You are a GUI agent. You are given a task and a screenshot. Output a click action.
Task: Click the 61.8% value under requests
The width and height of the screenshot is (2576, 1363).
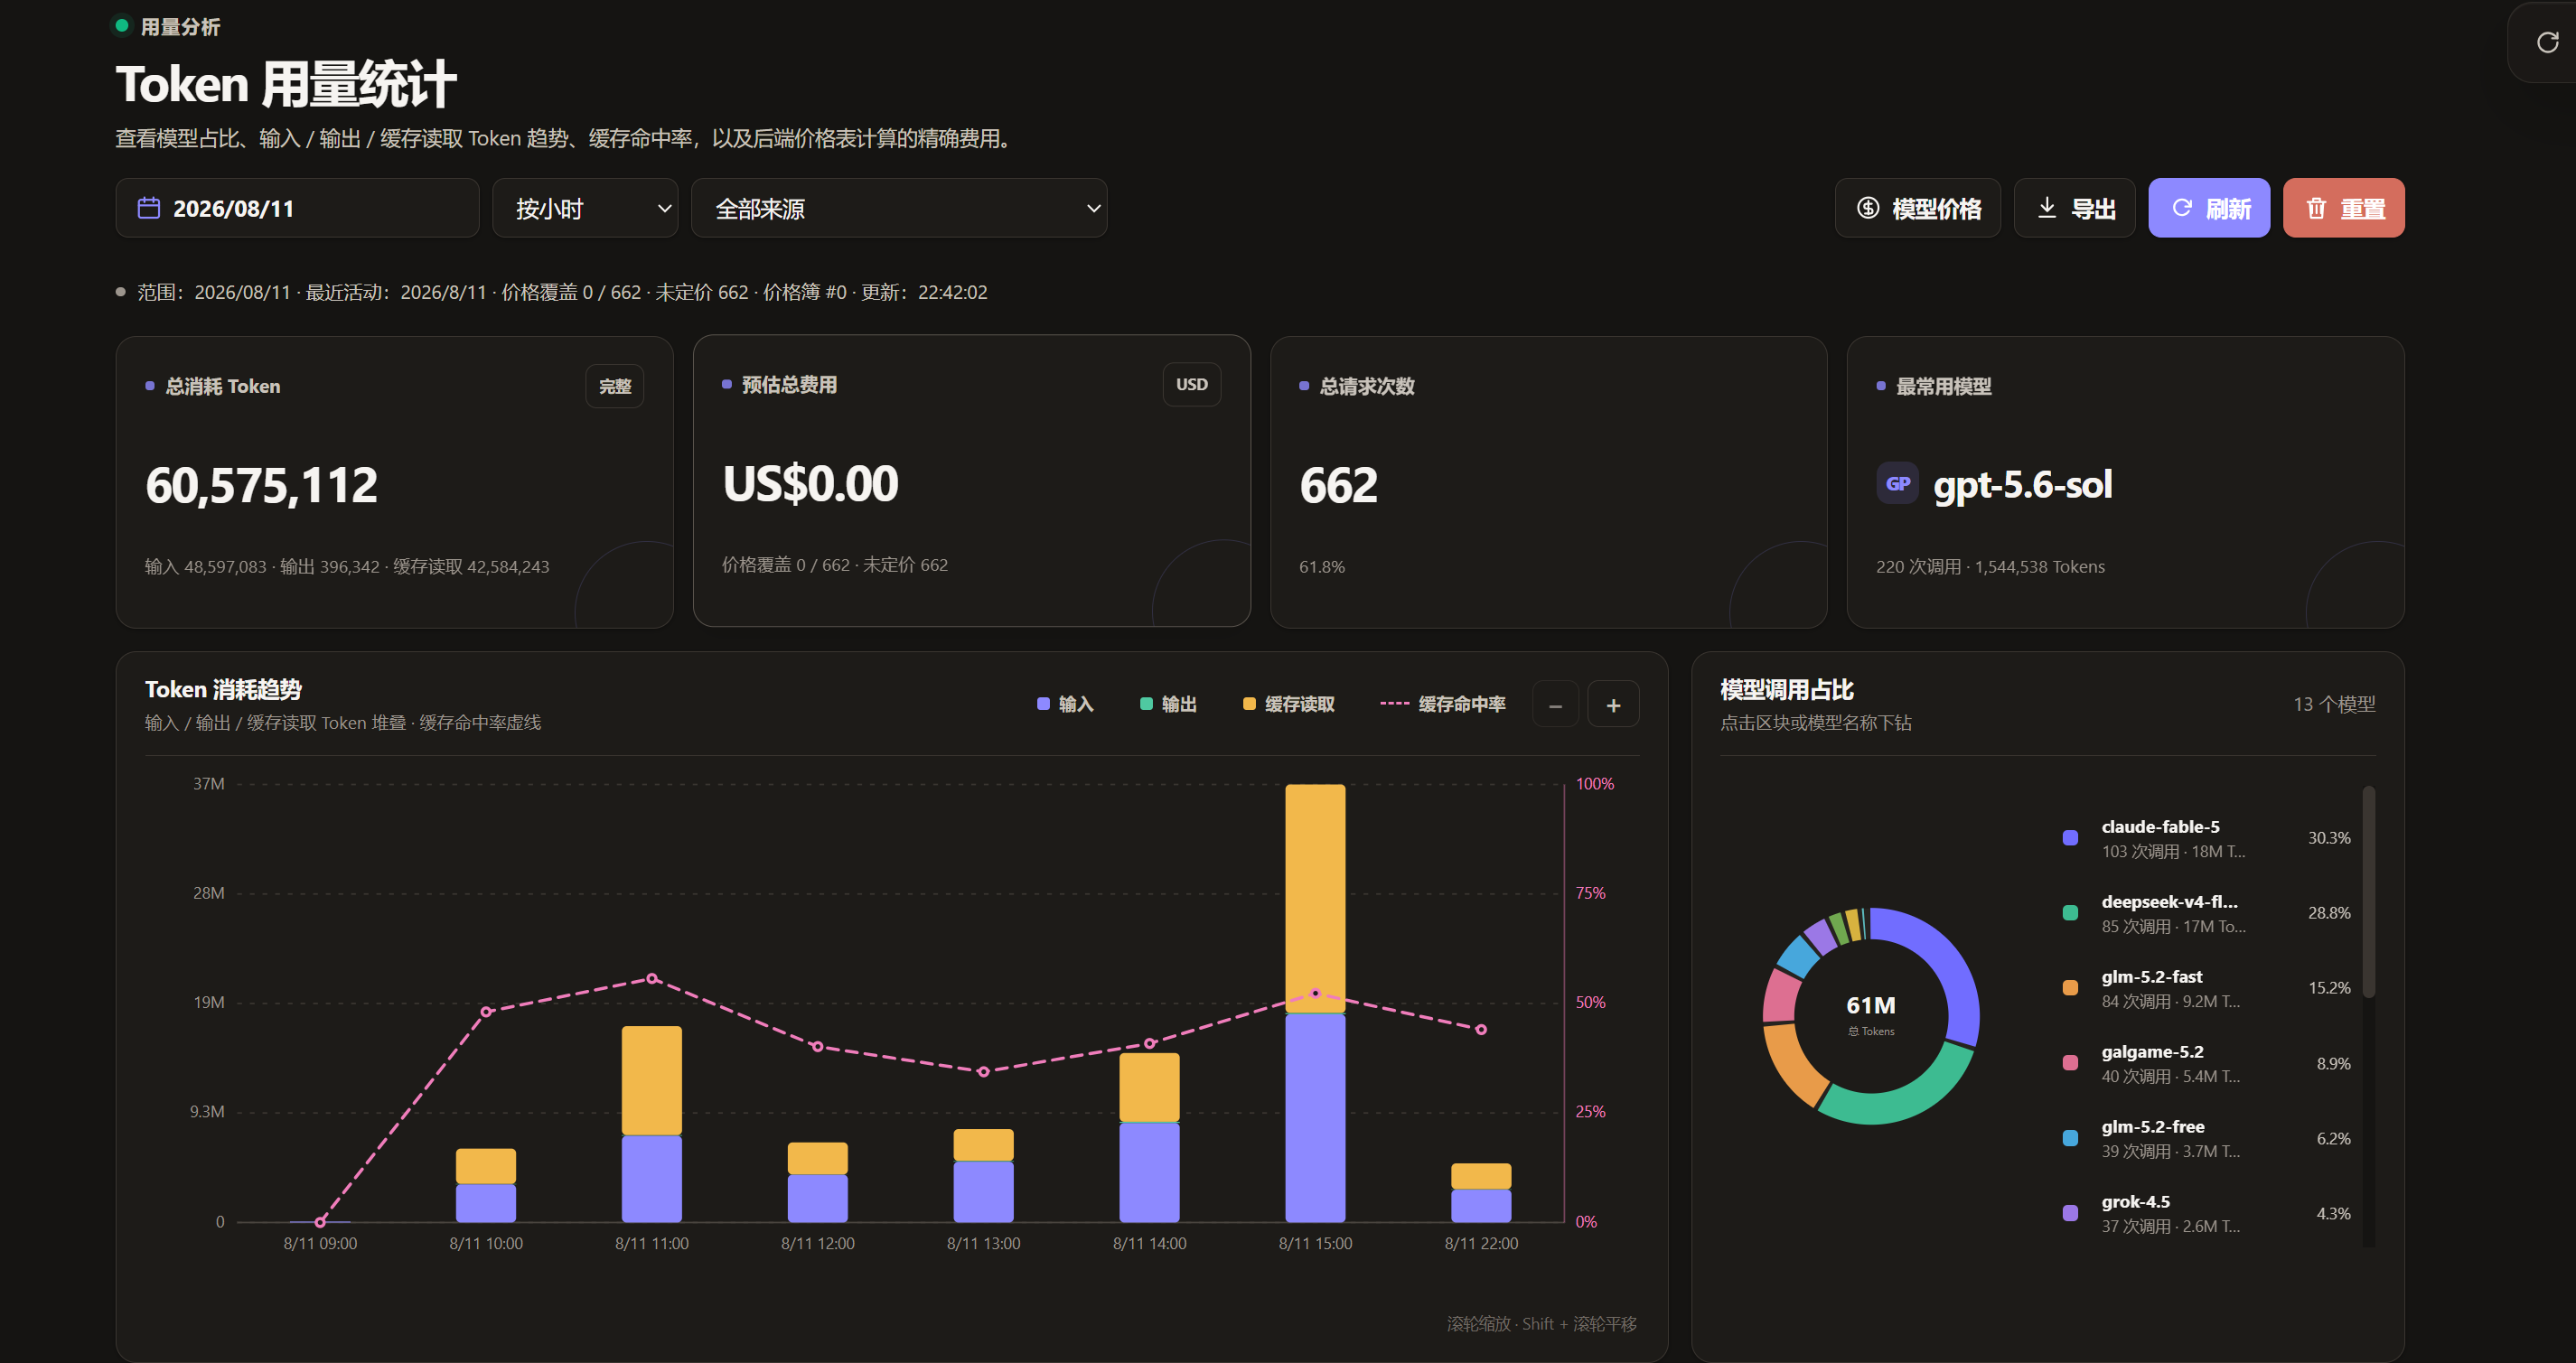[x=1321, y=566]
